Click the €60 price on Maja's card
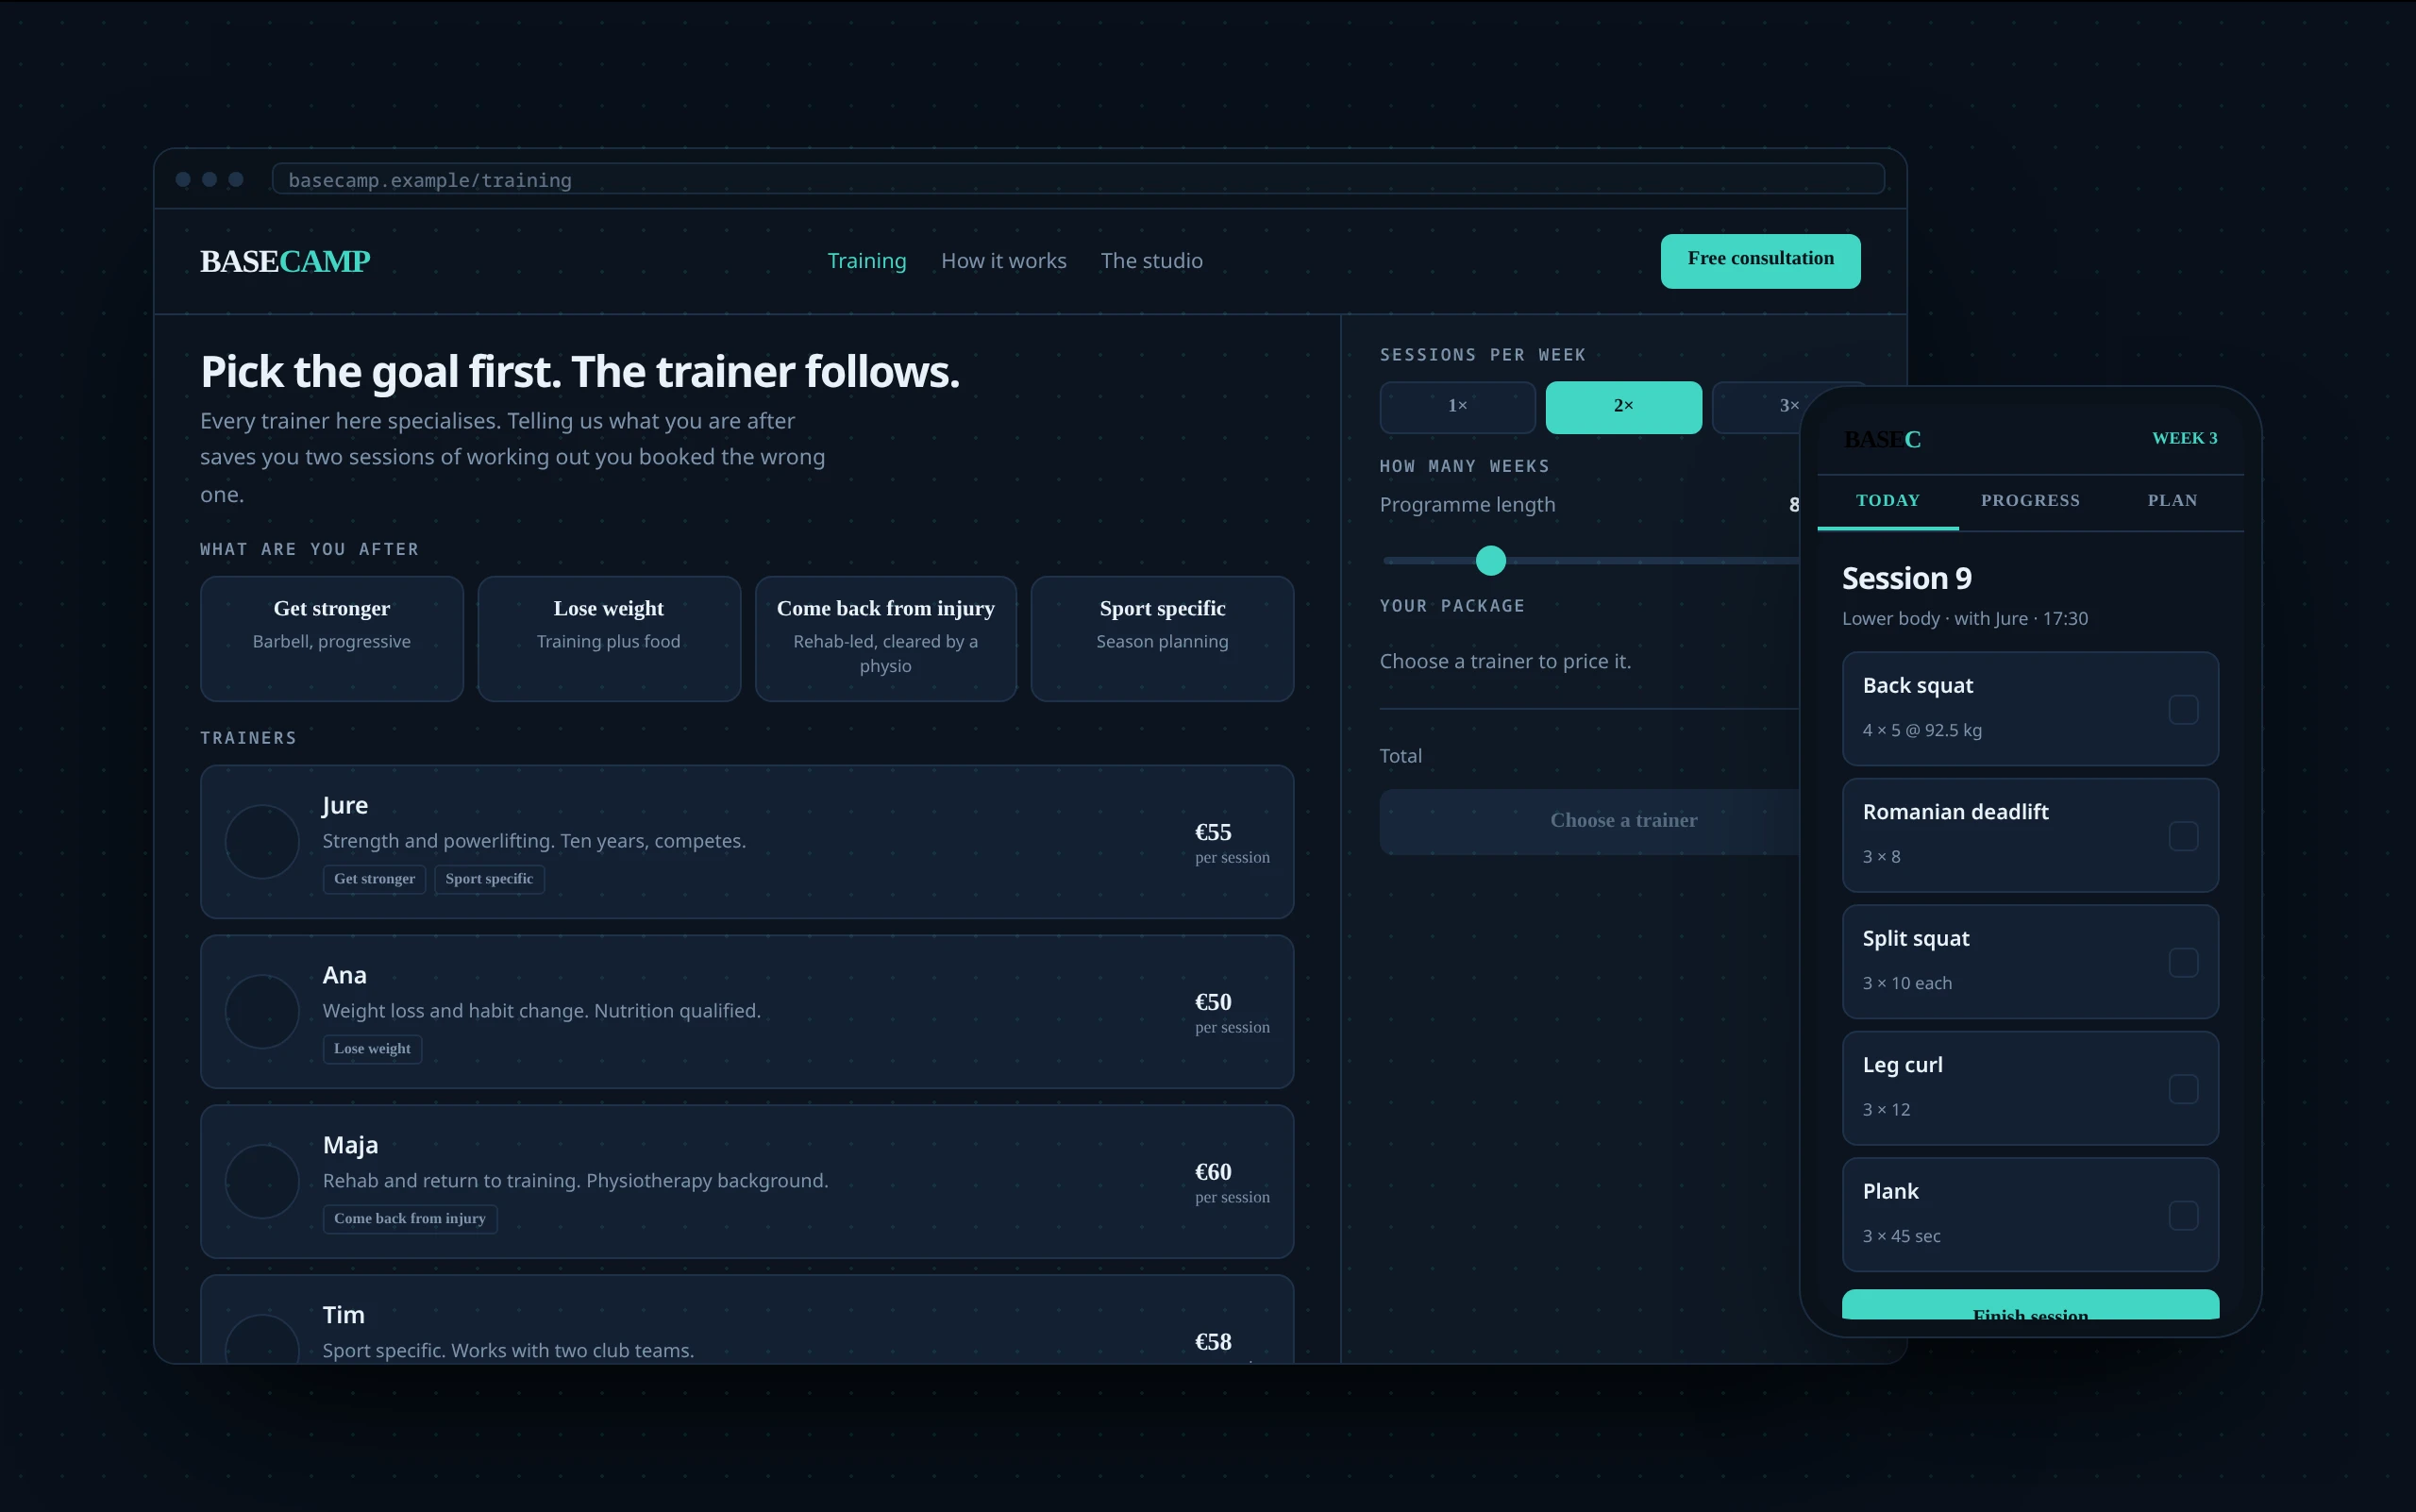The width and height of the screenshot is (2416, 1512). 1213,1172
